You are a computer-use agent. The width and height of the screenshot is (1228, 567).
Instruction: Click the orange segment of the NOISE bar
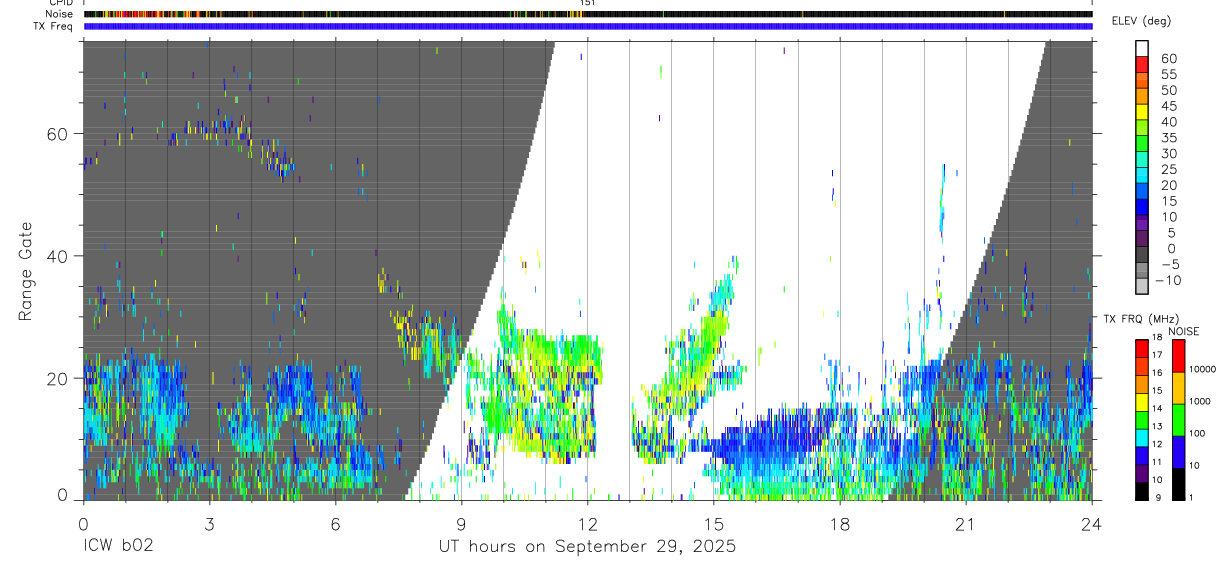(x=1178, y=387)
